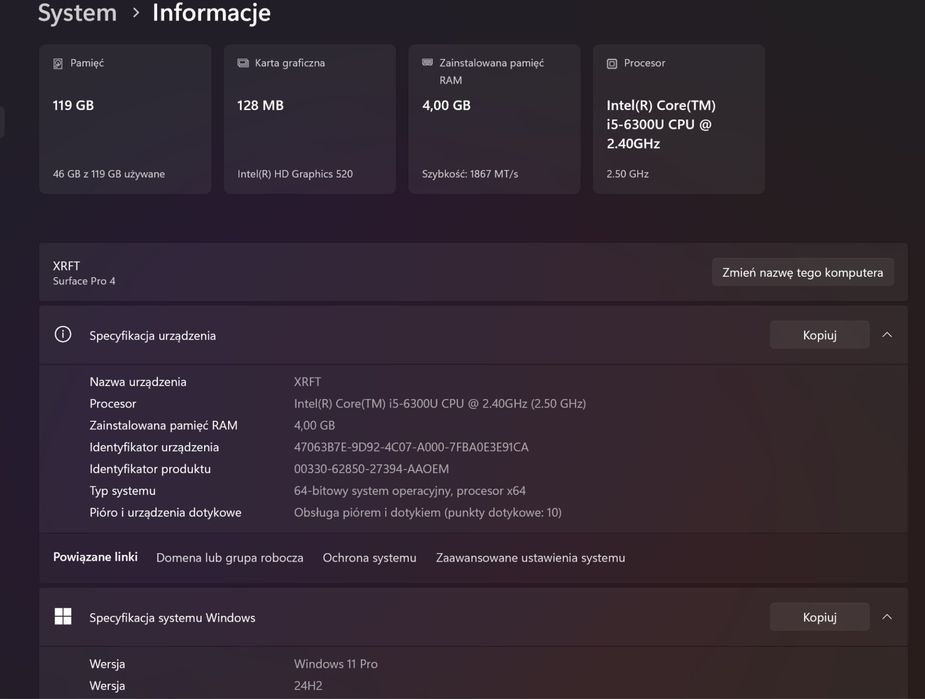The image size is (925, 699).
Task: Click the Zainstalowana pamięć RAM icon
Action: click(427, 63)
